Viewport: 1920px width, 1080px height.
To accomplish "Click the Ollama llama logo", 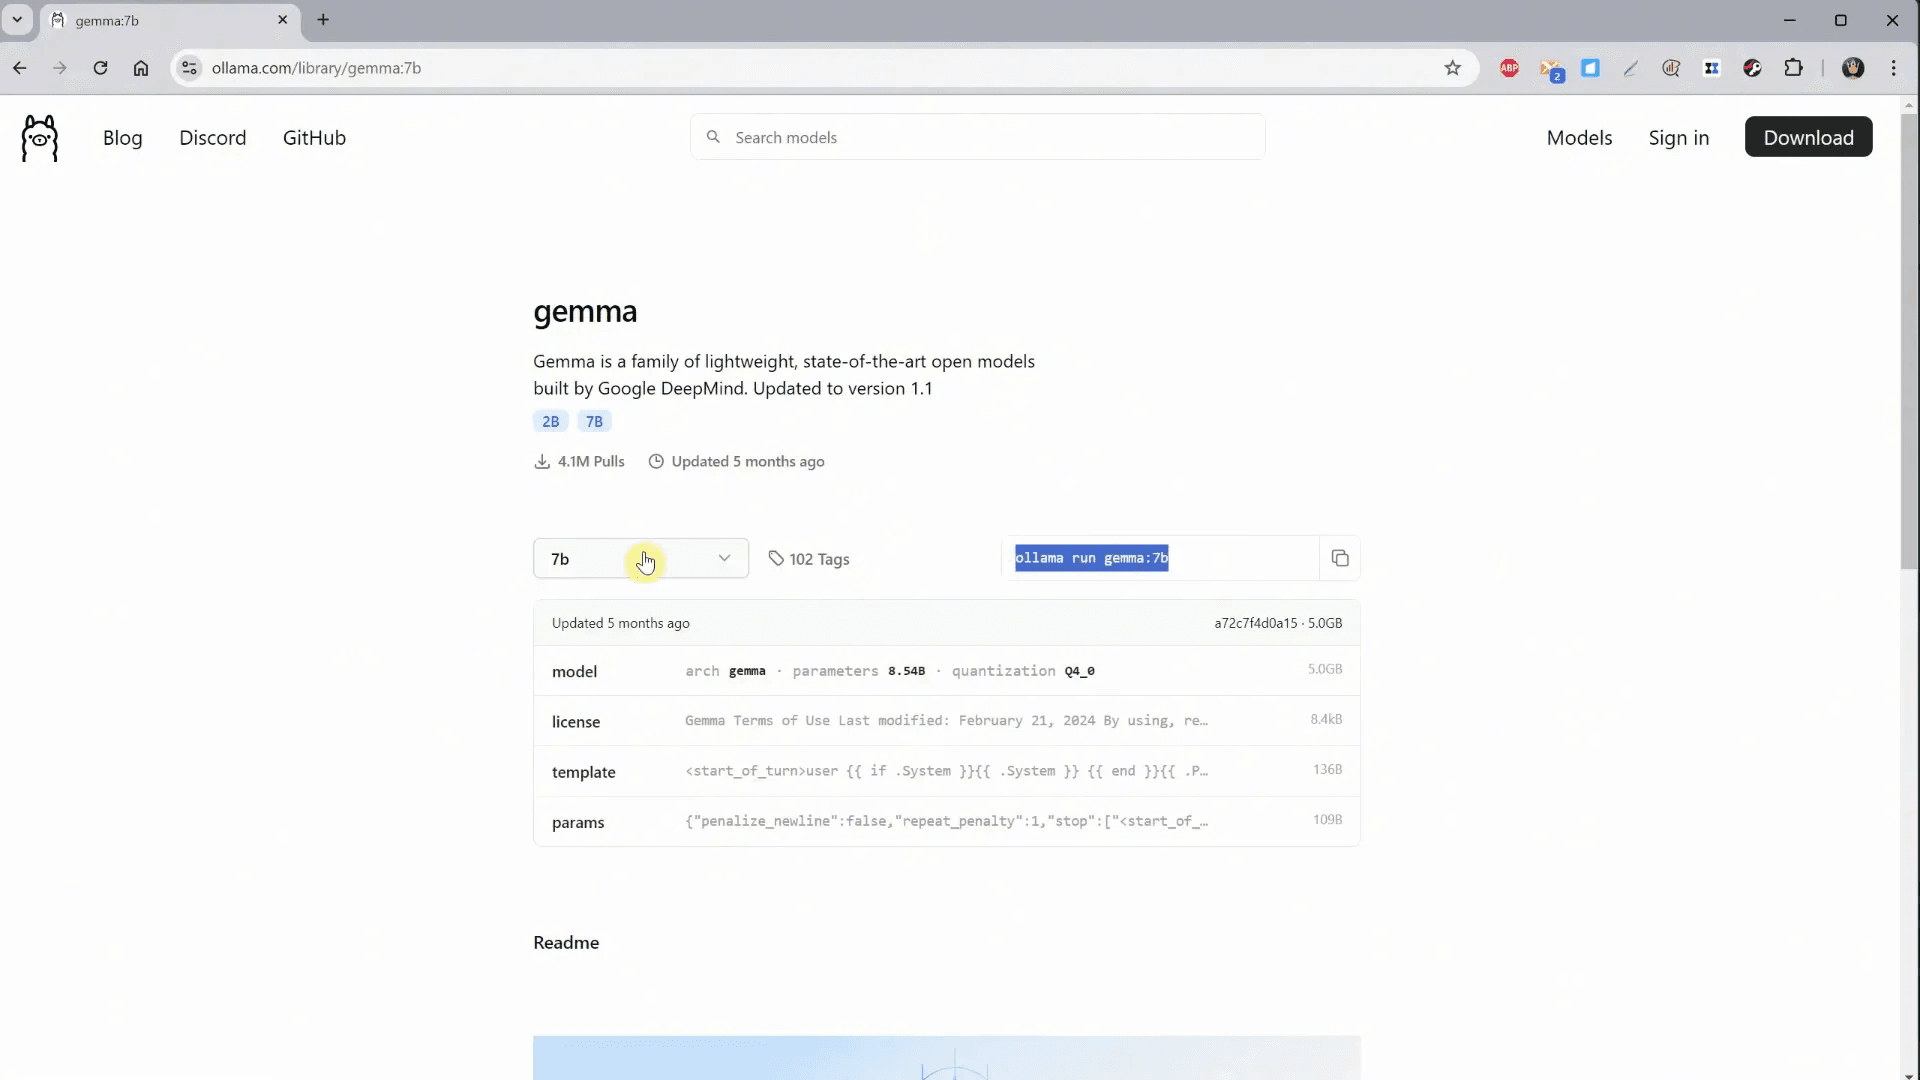I will coord(40,138).
